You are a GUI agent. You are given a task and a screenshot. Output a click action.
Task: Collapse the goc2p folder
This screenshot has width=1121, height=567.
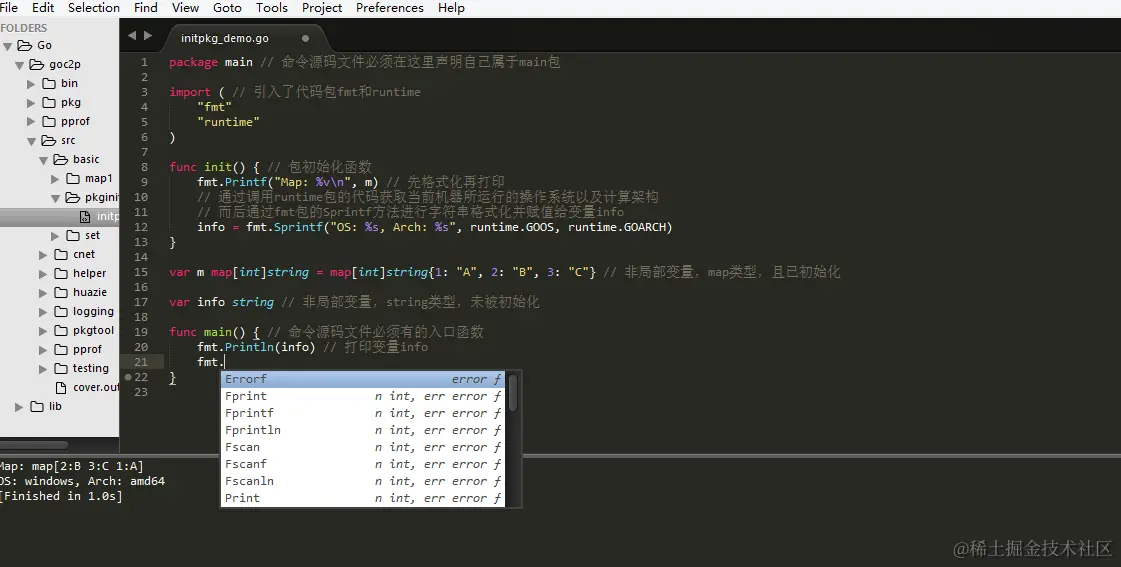click(19, 65)
